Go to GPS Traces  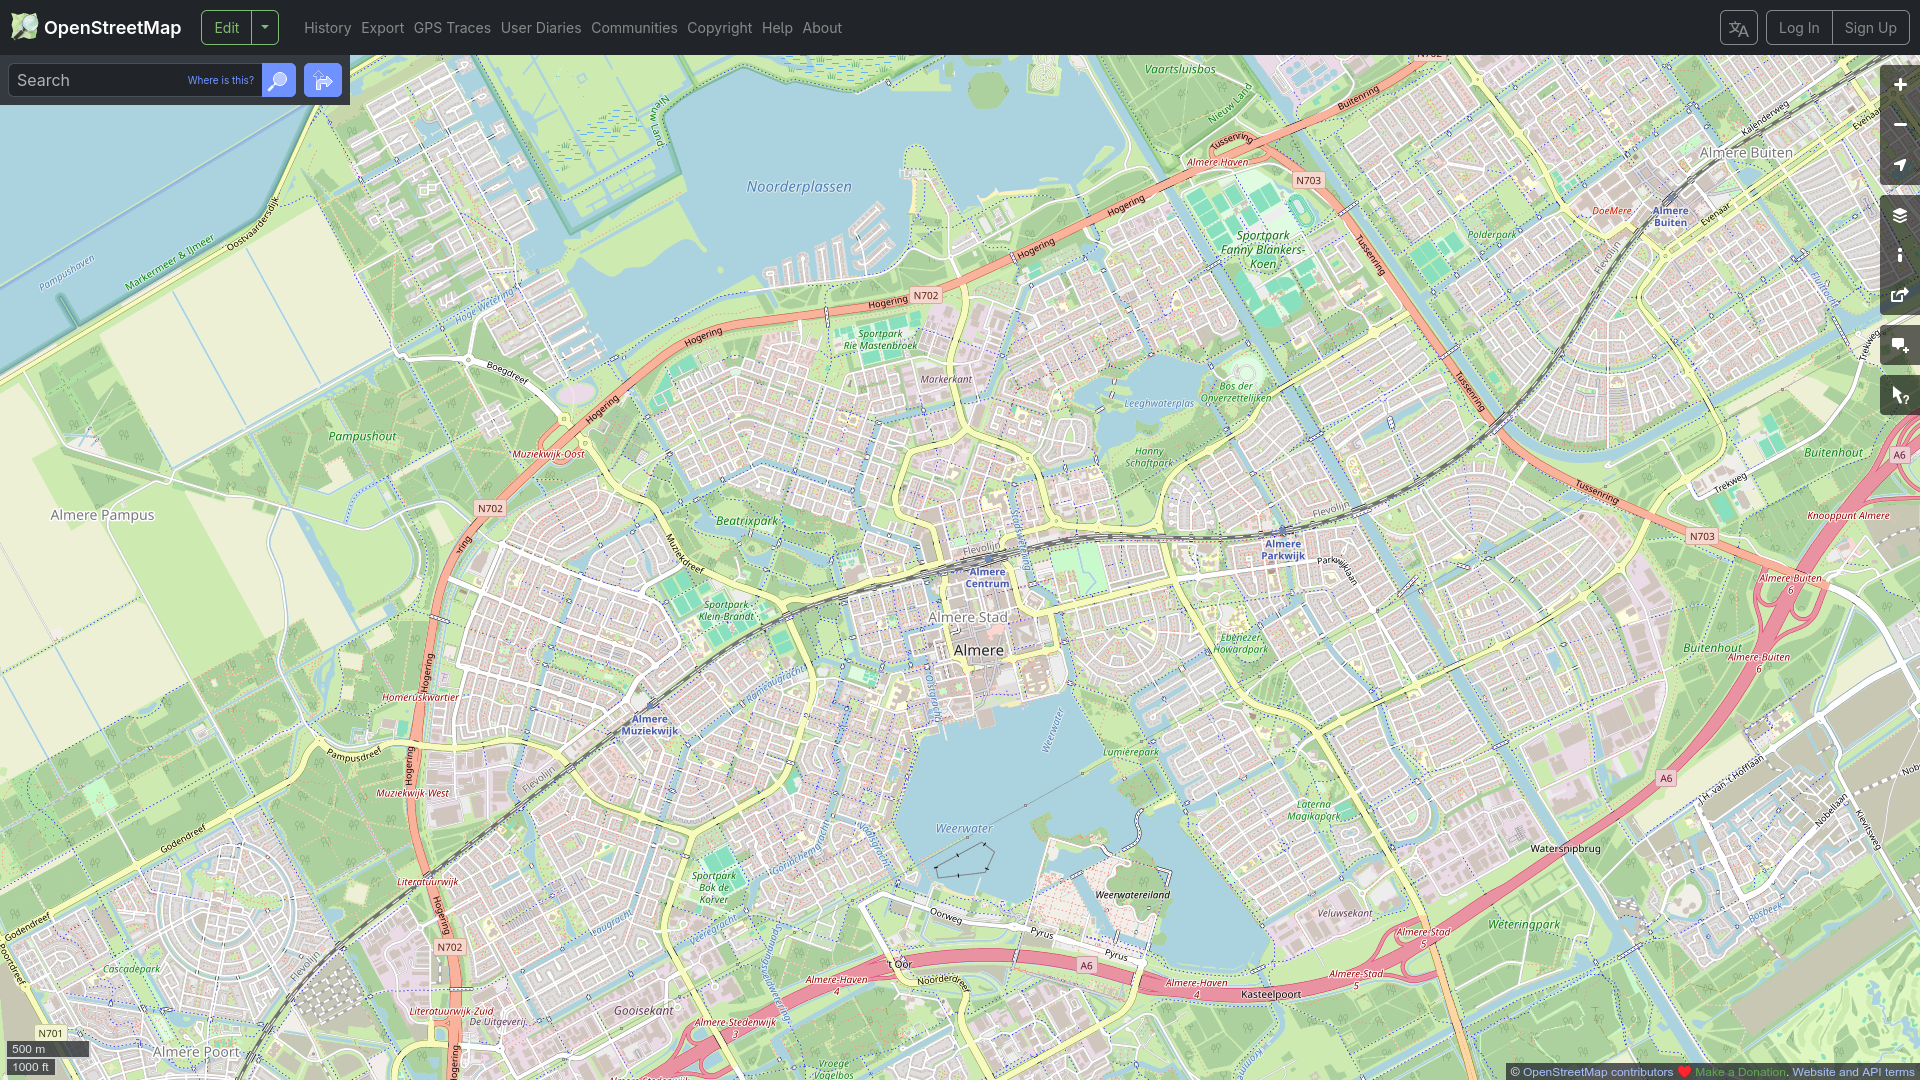(x=452, y=28)
